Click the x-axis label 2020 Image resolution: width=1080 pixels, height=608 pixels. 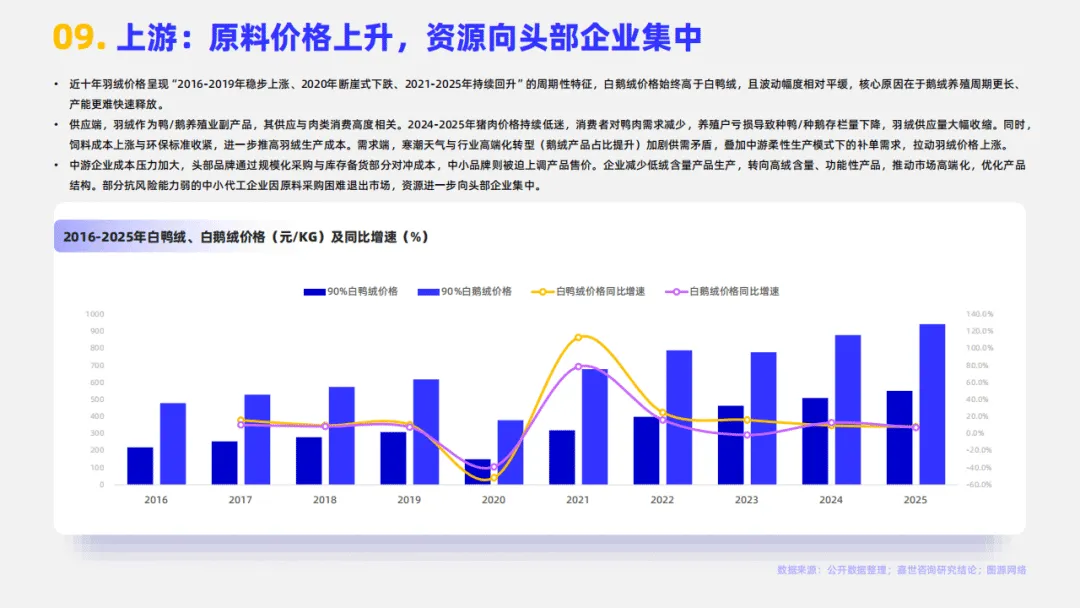(x=493, y=500)
